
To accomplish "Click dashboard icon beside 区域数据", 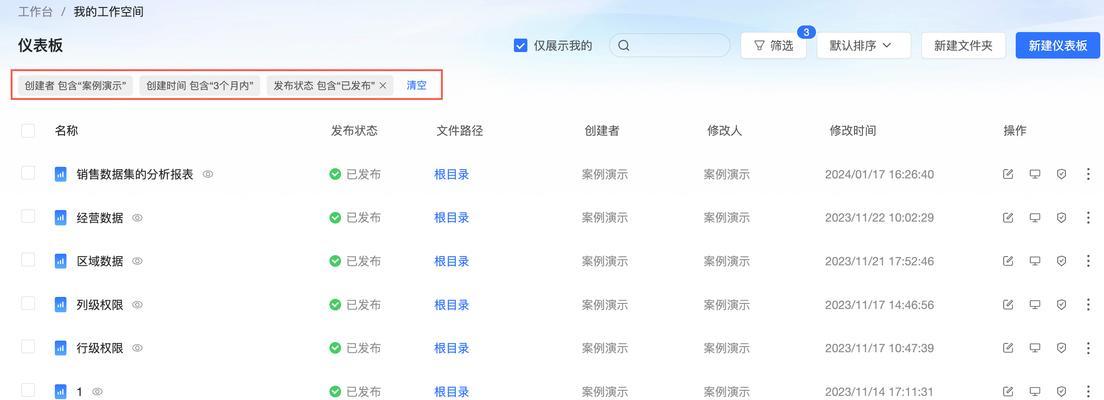I will (61, 261).
